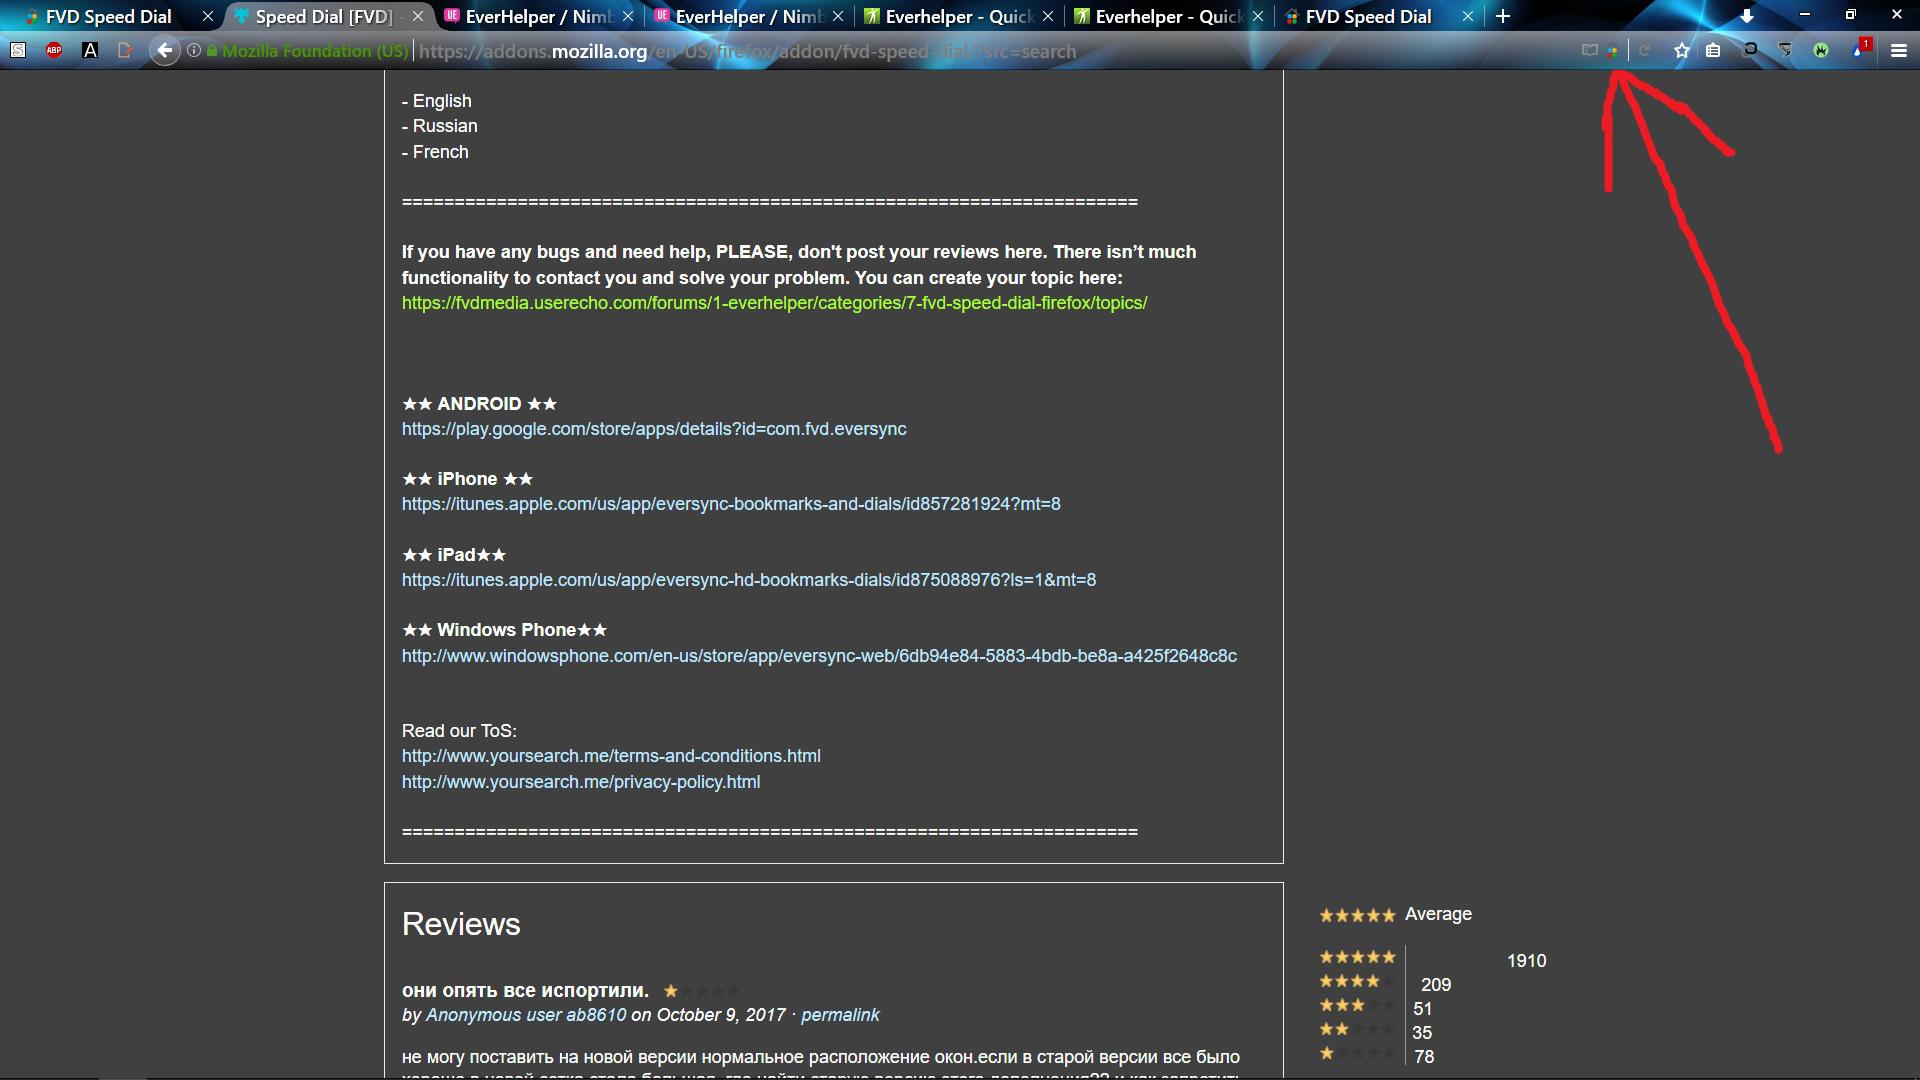Filter reviews by four stars row 209
1920x1080 pixels.
(x=1385, y=982)
